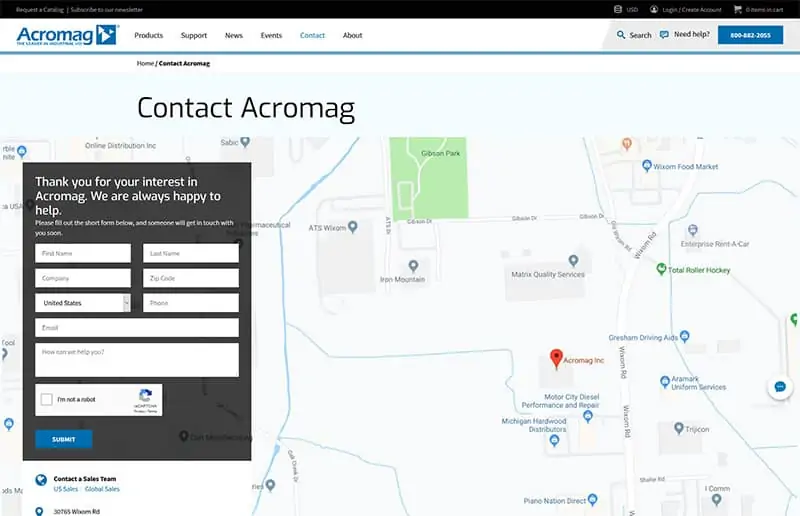This screenshot has width=800, height=516.
Task: Submit the contact form
Action: coord(64,439)
